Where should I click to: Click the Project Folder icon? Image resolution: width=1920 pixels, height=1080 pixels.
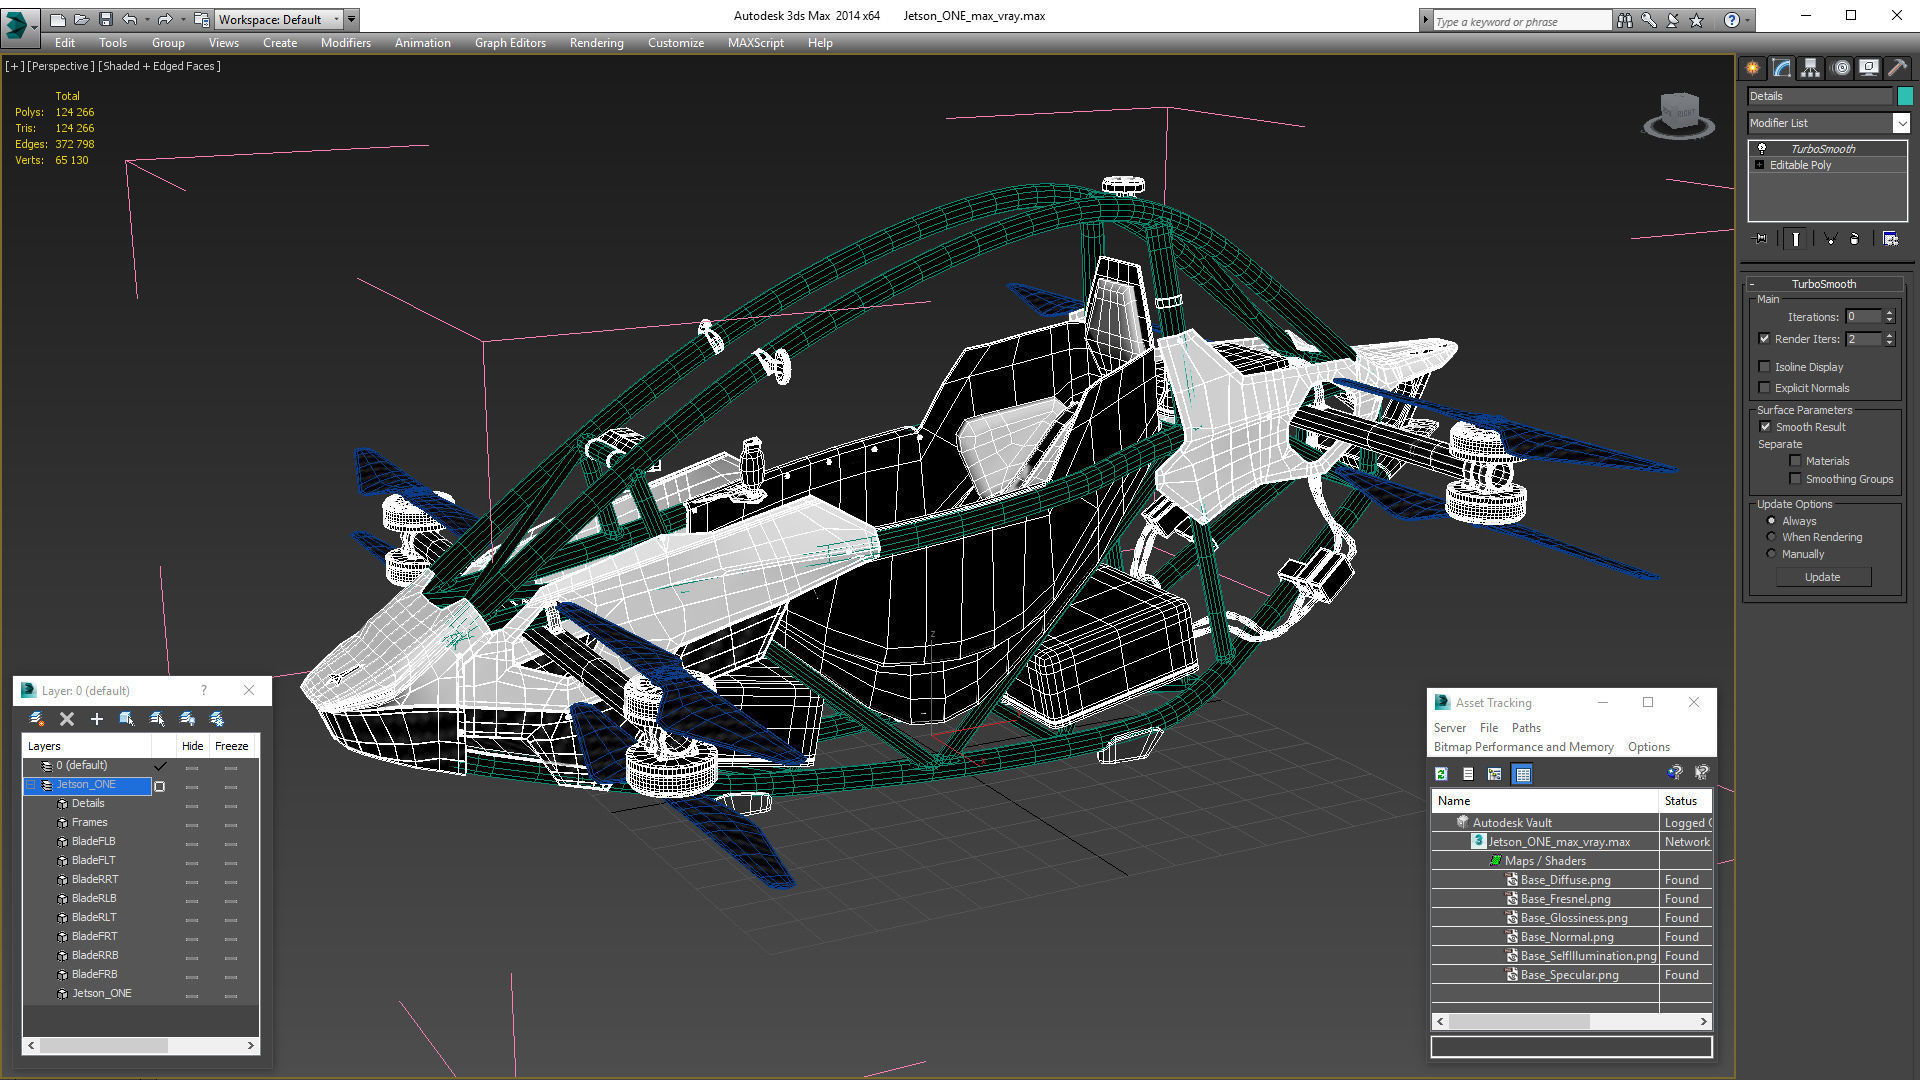pyautogui.click(x=201, y=19)
